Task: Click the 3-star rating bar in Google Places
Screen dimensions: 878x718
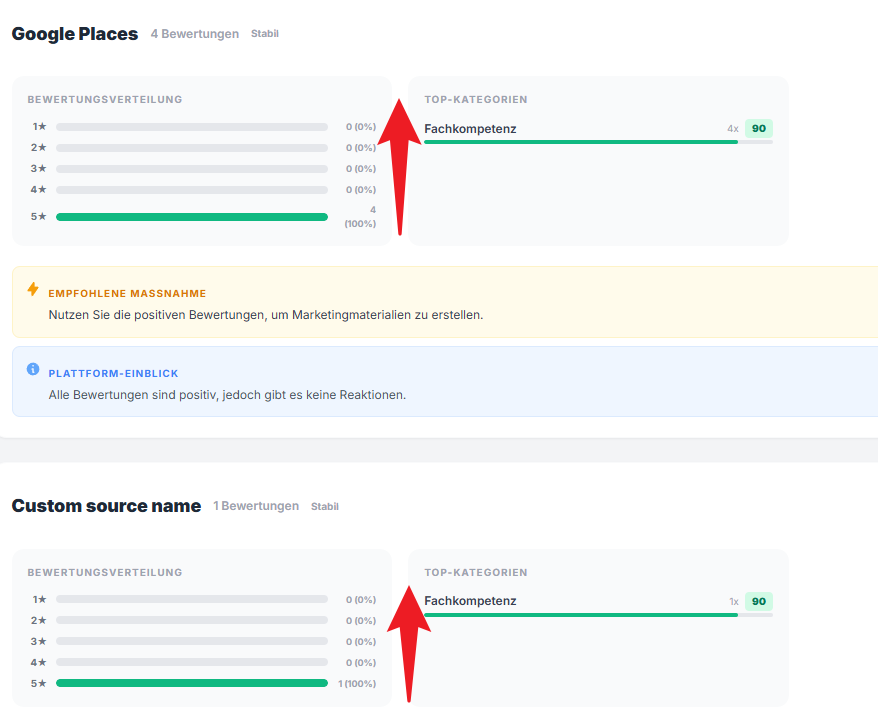Action: click(192, 169)
